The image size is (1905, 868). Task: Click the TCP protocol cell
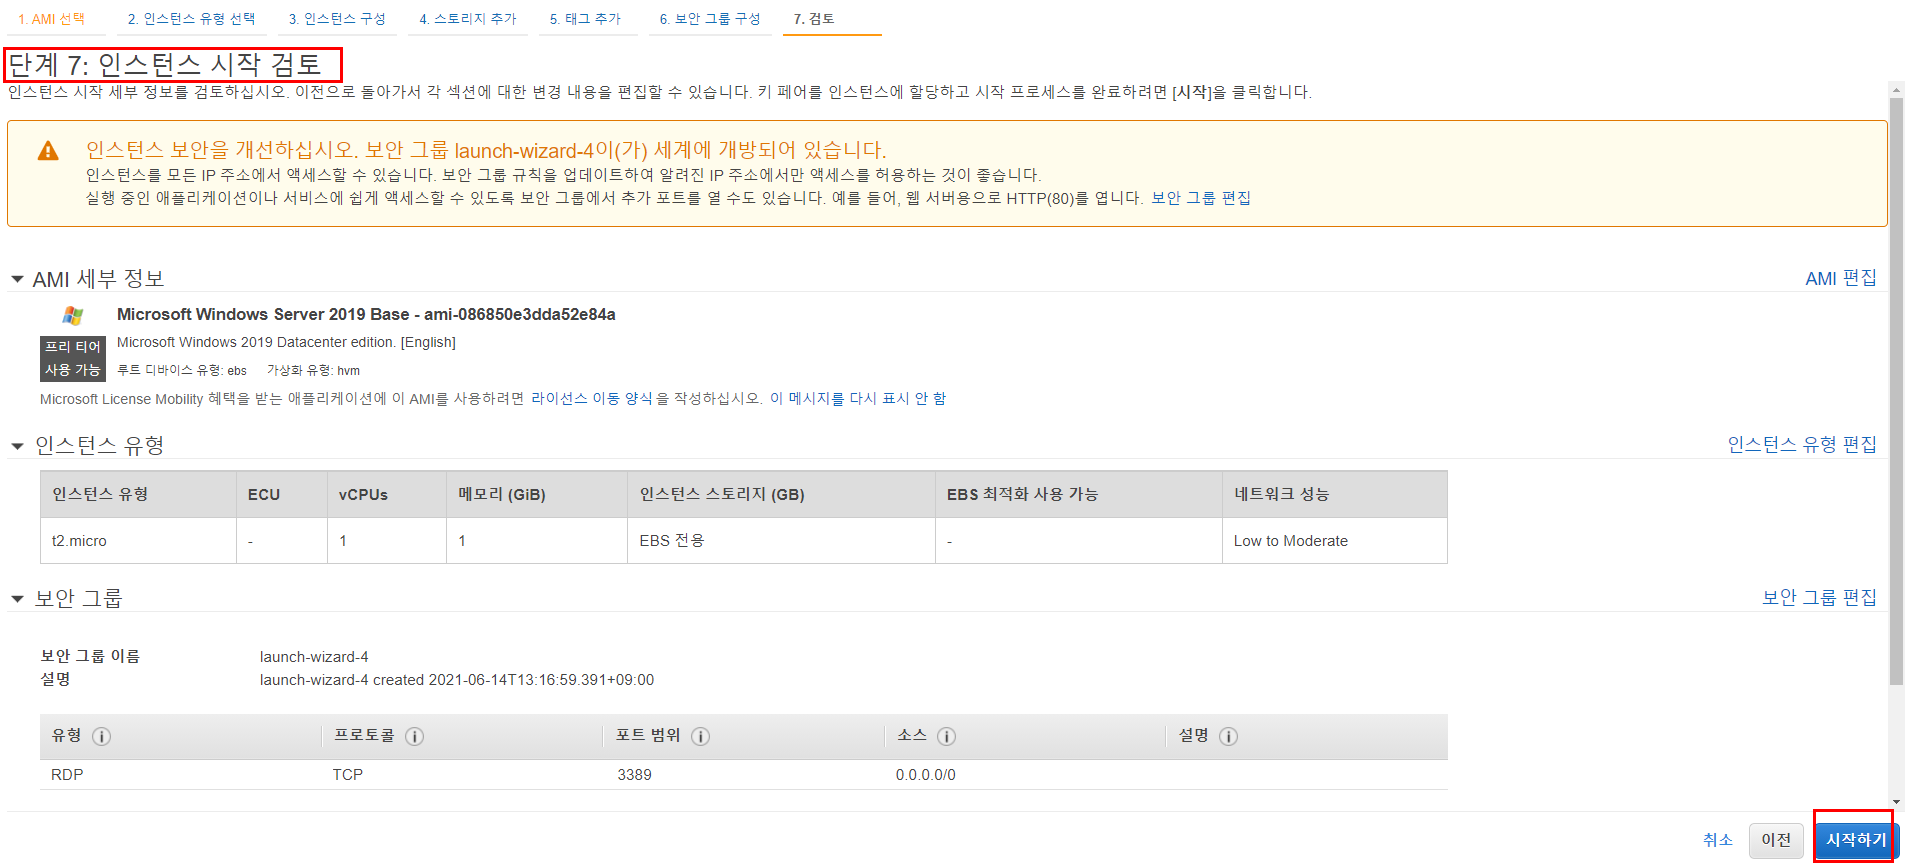pos(348,775)
